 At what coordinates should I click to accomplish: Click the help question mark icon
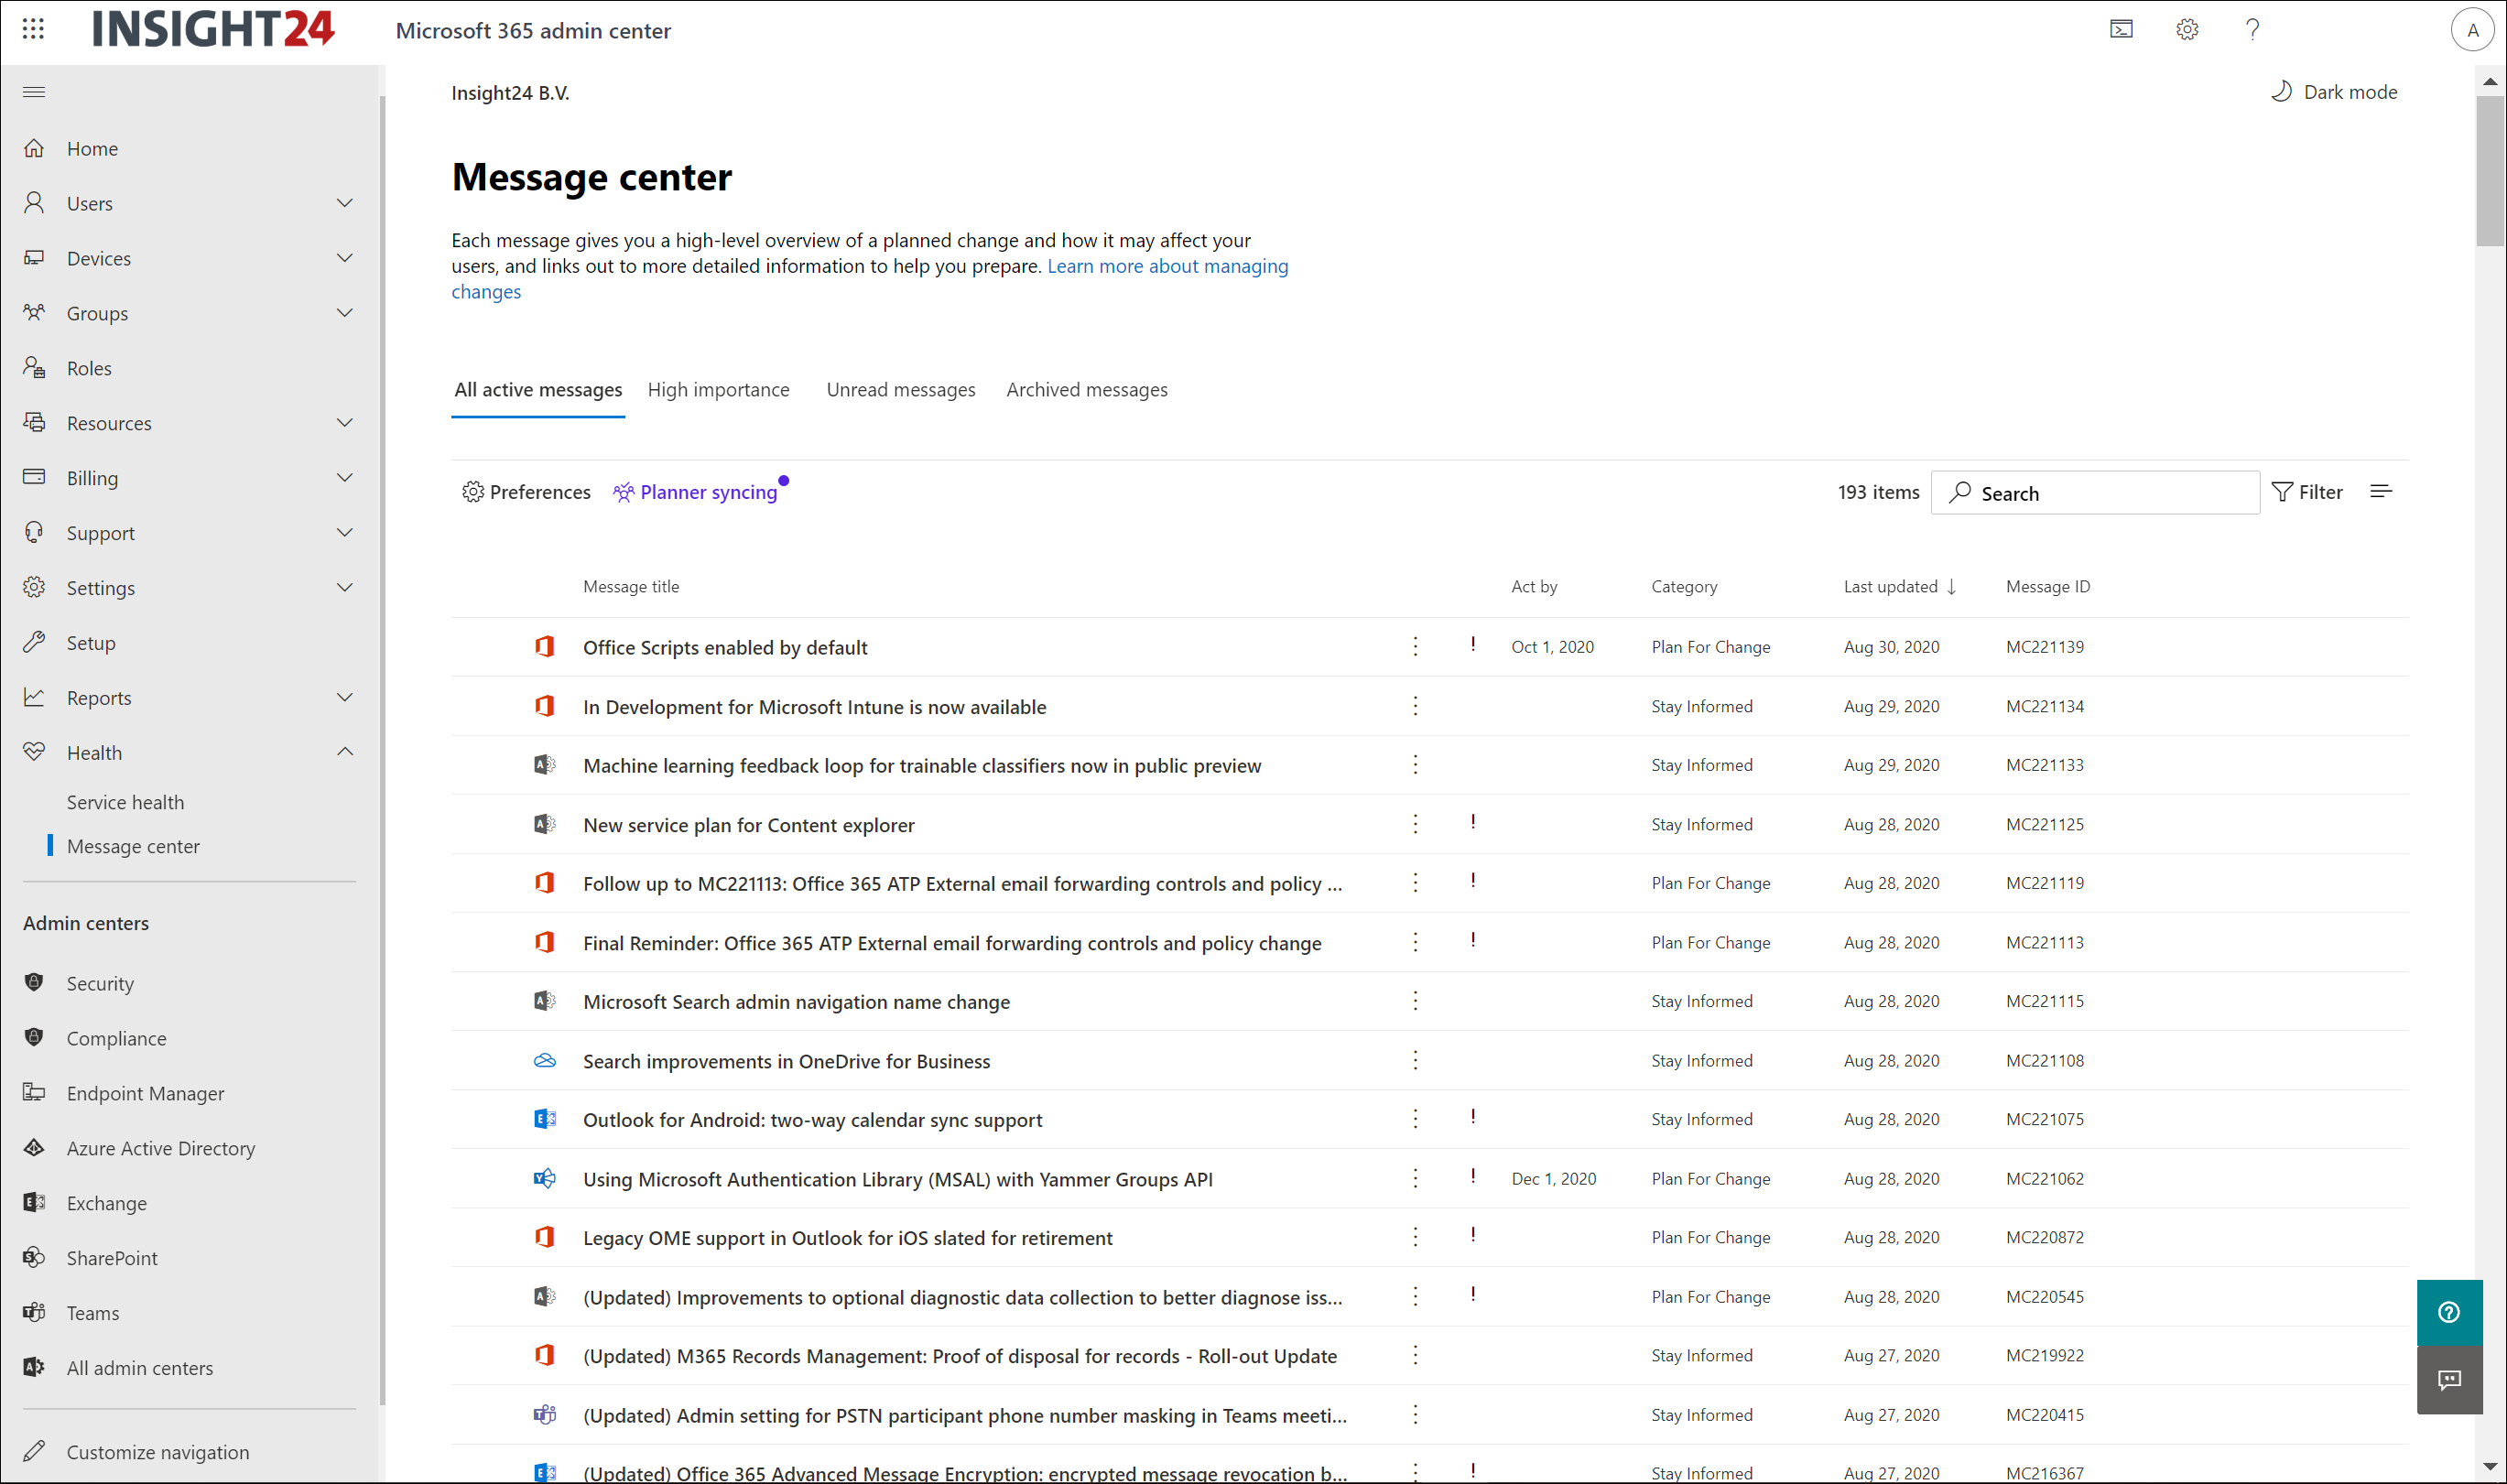click(2252, 30)
